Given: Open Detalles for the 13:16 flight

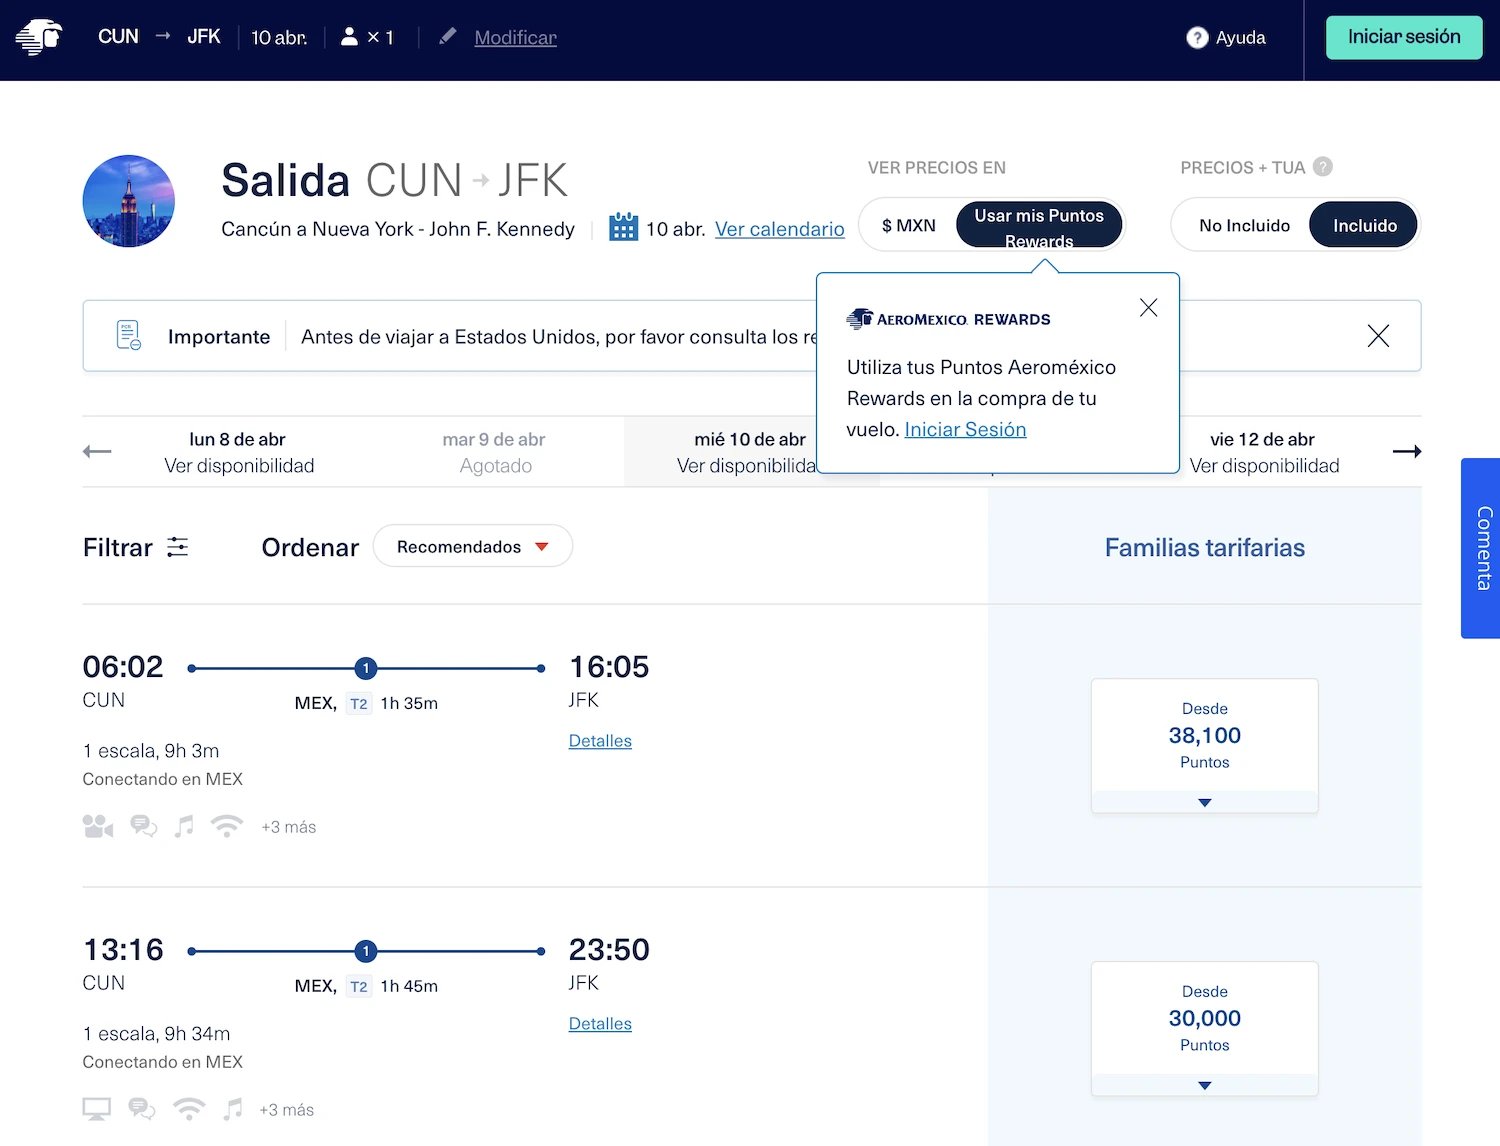Looking at the screenshot, I should coord(600,1024).
